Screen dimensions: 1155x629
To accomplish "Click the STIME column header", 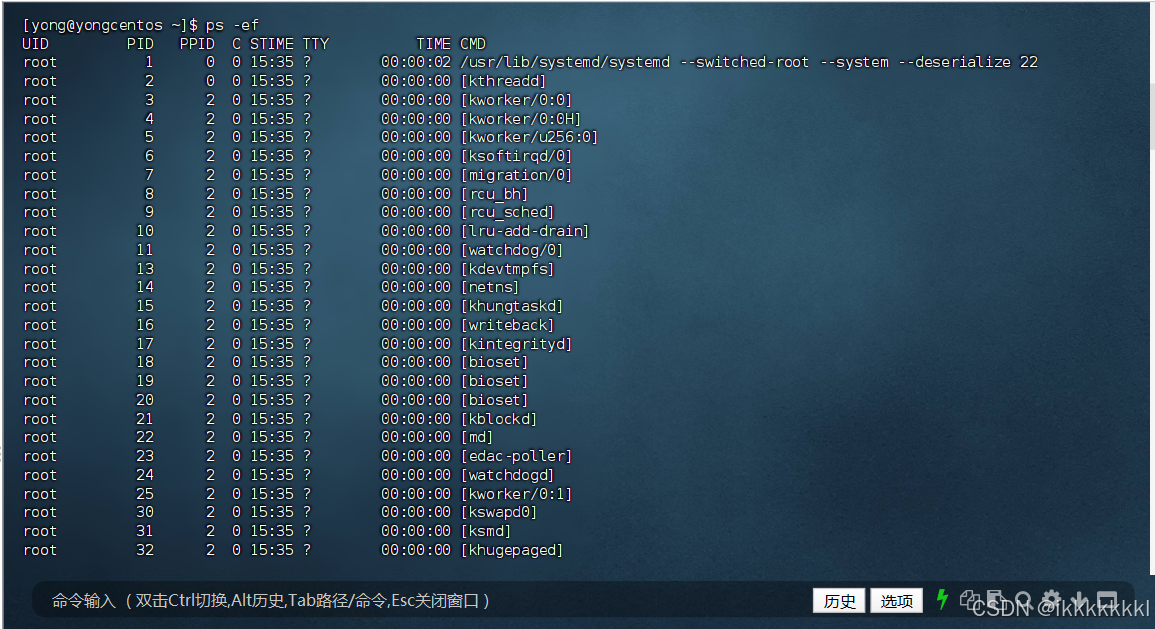I will (272, 43).
